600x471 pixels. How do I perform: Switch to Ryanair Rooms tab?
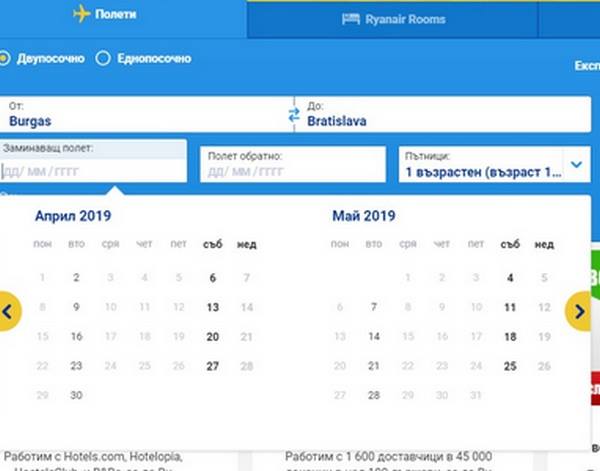pos(393,19)
